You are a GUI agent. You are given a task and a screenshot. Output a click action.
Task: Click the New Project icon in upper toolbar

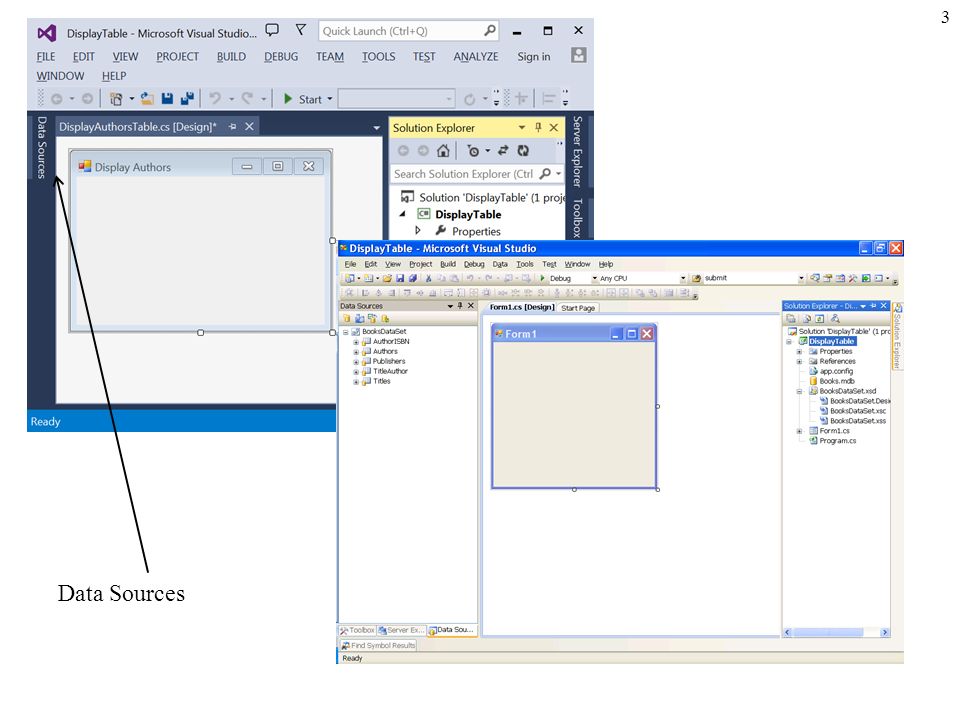tap(116, 98)
